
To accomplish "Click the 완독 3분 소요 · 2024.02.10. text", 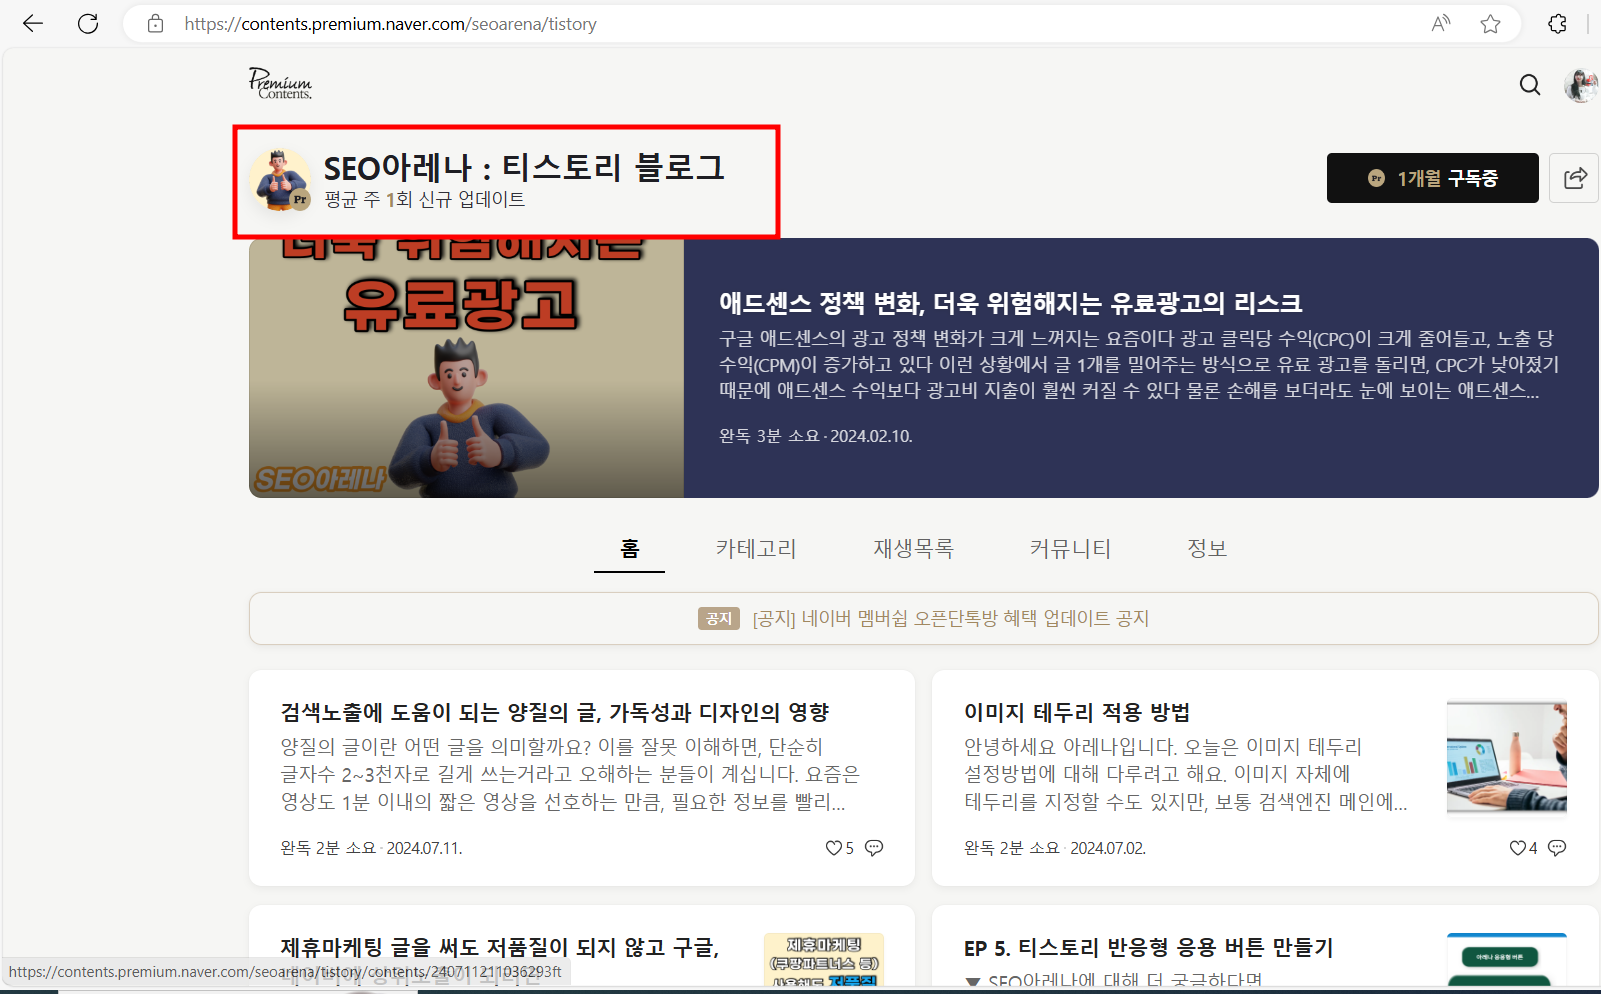I will [x=816, y=436].
